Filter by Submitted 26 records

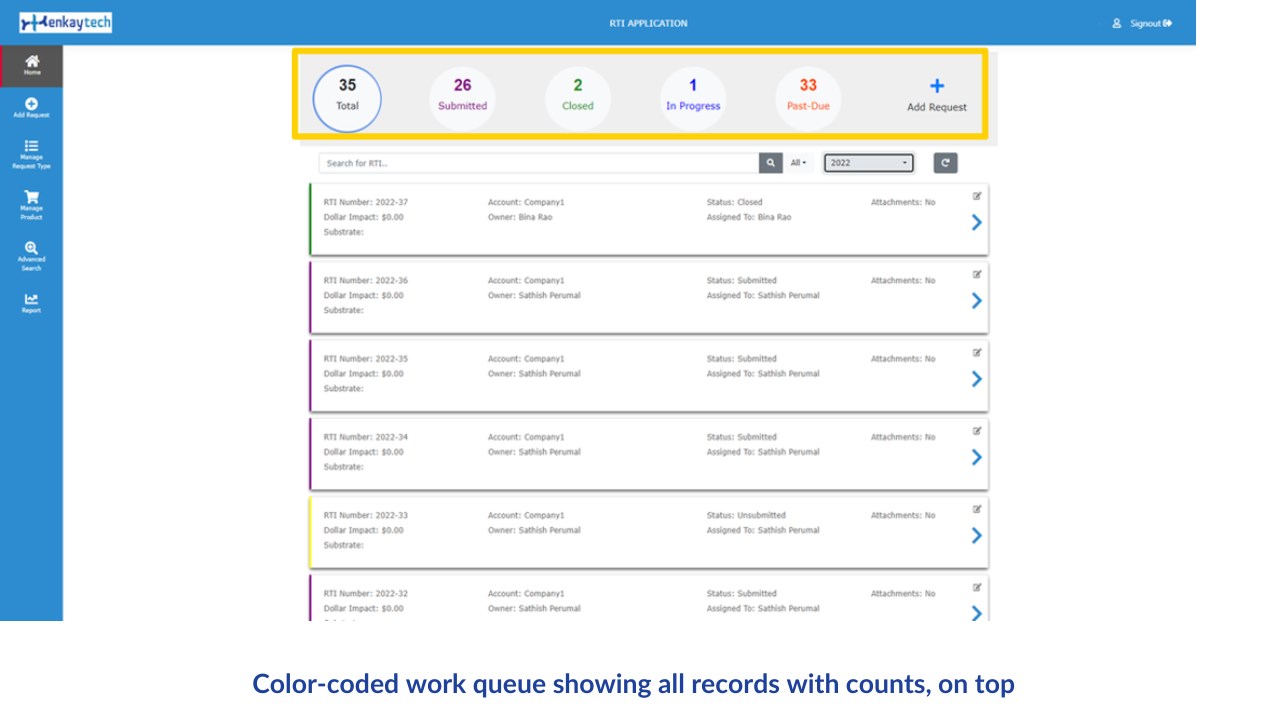click(462, 98)
